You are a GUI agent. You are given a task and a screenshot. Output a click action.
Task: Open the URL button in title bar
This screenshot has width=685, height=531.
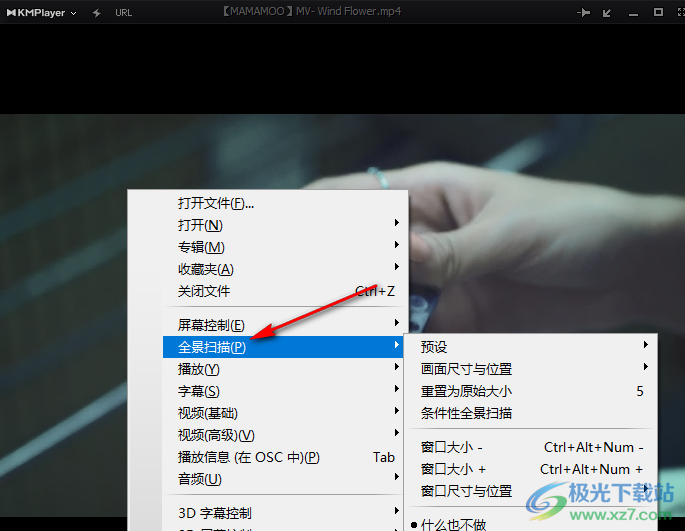123,13
